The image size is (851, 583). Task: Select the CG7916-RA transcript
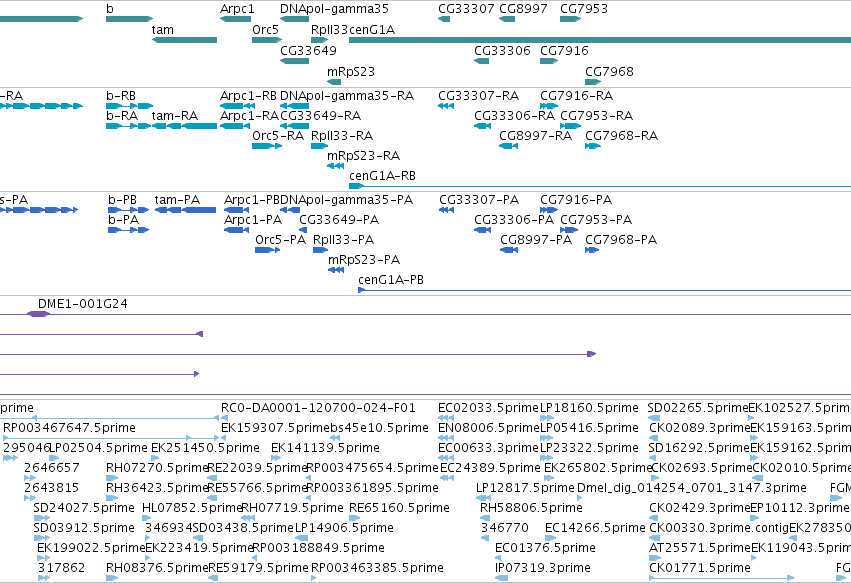coord(549,106)
